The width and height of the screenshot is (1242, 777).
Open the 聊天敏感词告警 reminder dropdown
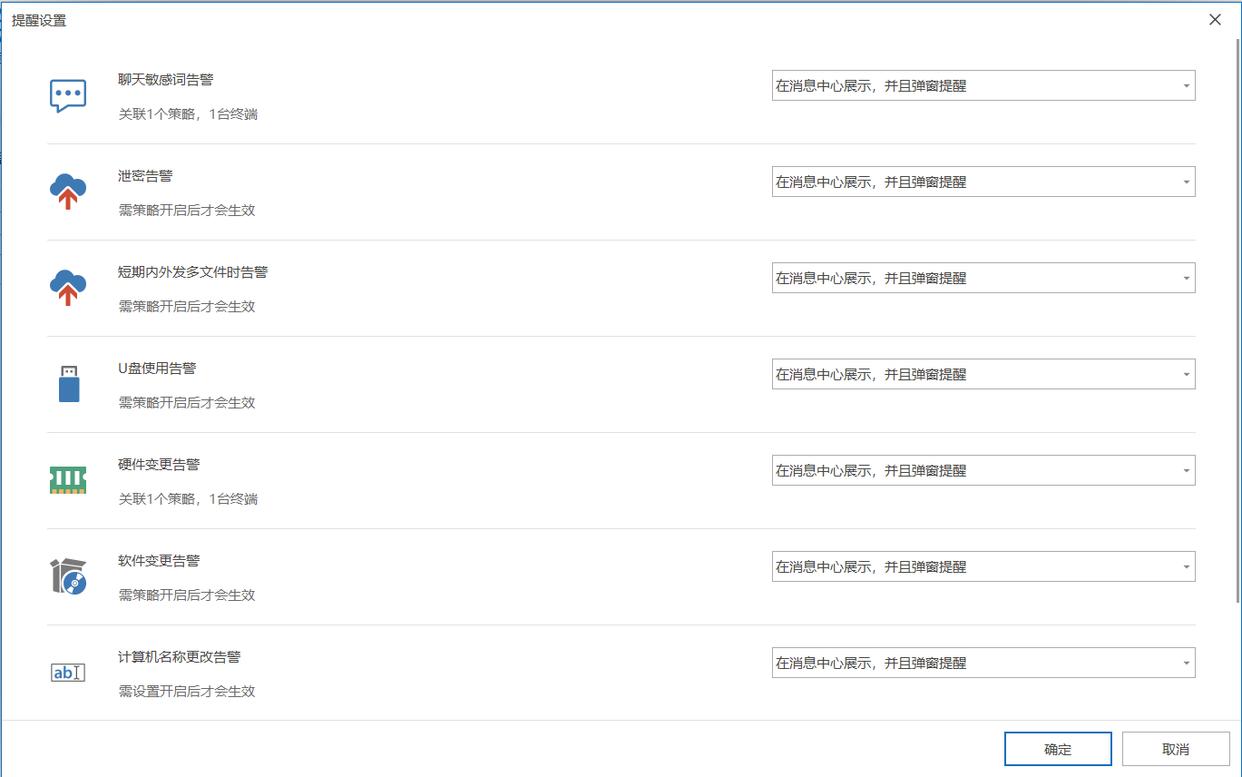(x=983, y=86)
